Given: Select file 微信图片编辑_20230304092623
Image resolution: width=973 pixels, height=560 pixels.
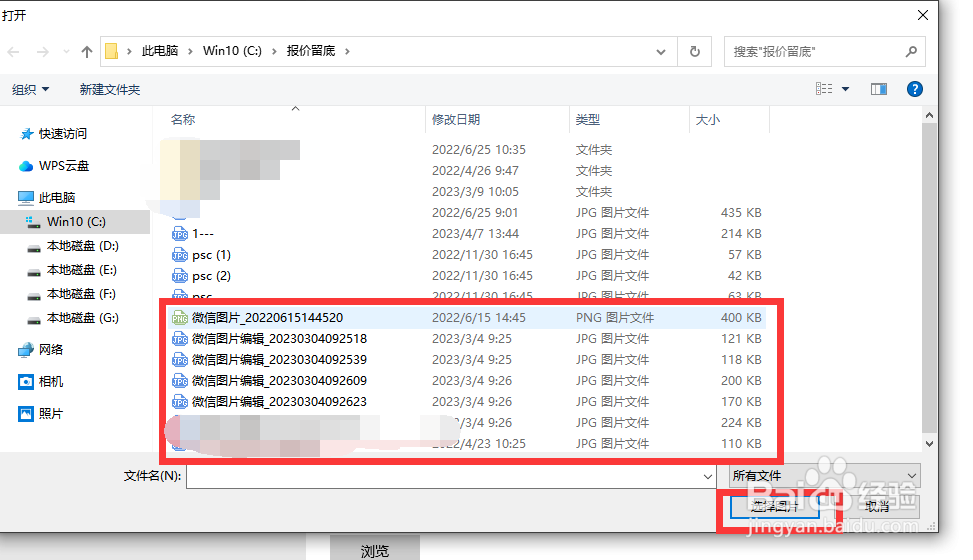Looking at the screenshot, I should click(279, 402).
